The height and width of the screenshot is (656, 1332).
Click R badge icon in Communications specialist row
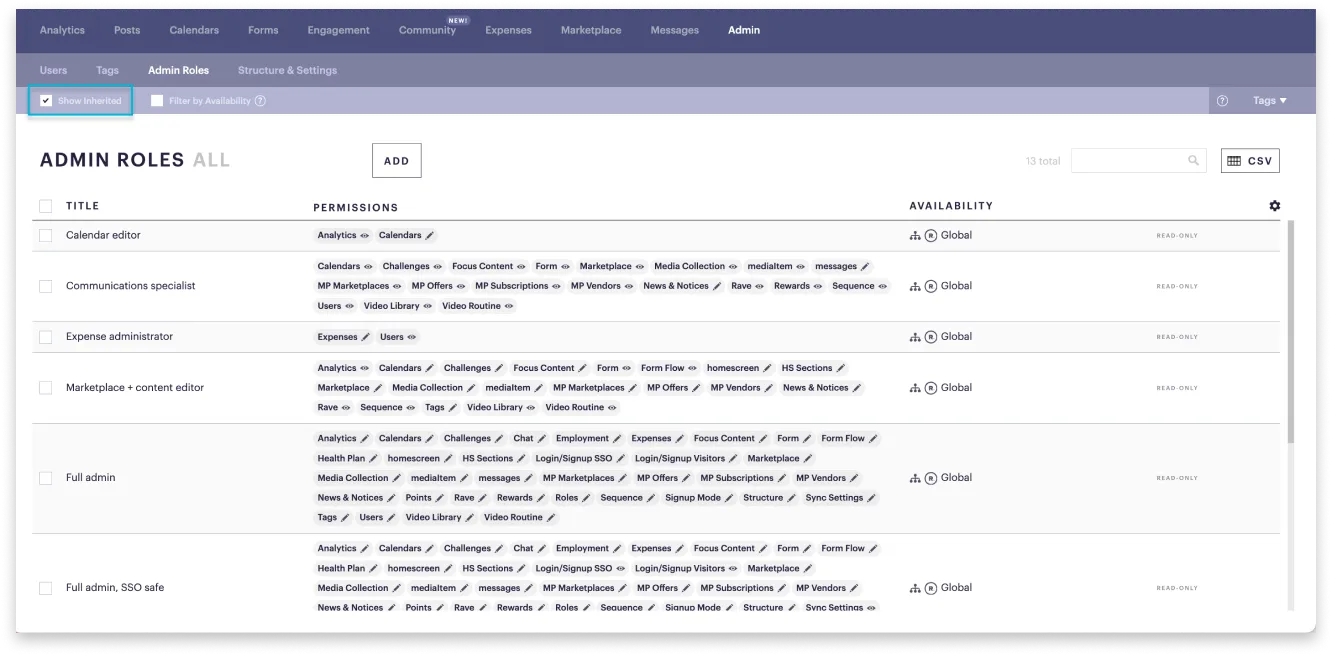931,286
